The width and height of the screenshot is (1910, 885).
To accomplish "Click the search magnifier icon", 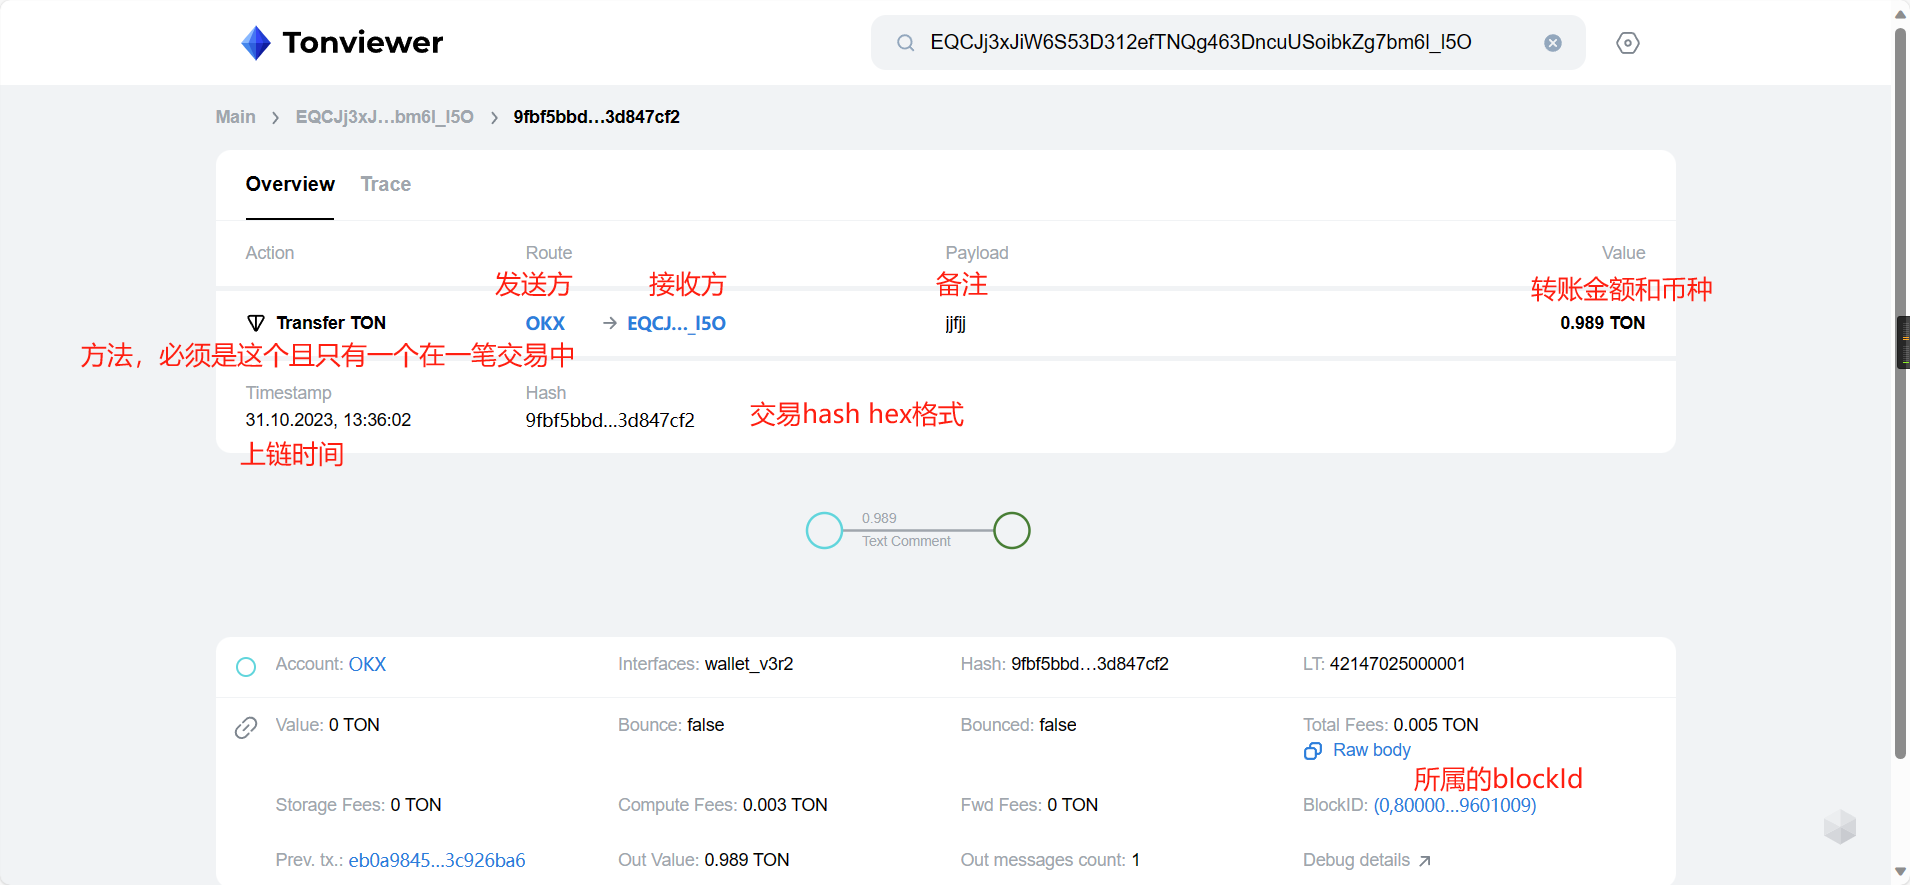I will (x=905, y=43).
